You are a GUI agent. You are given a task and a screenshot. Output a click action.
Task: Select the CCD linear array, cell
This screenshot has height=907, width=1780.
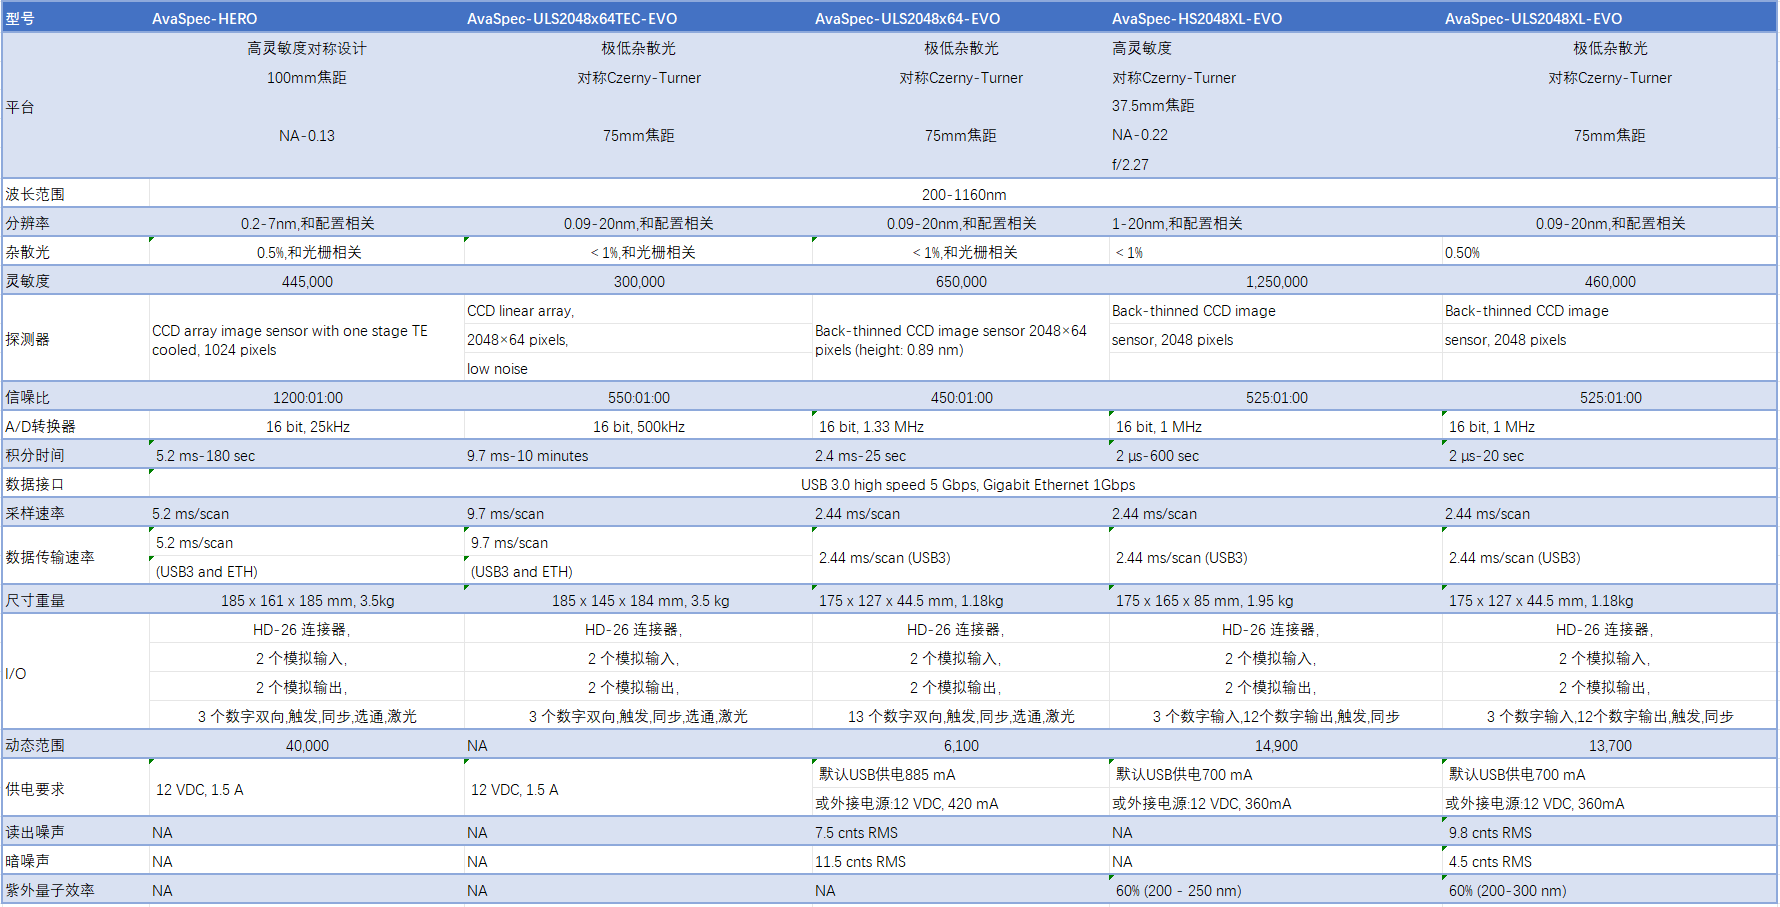[638, 310]
